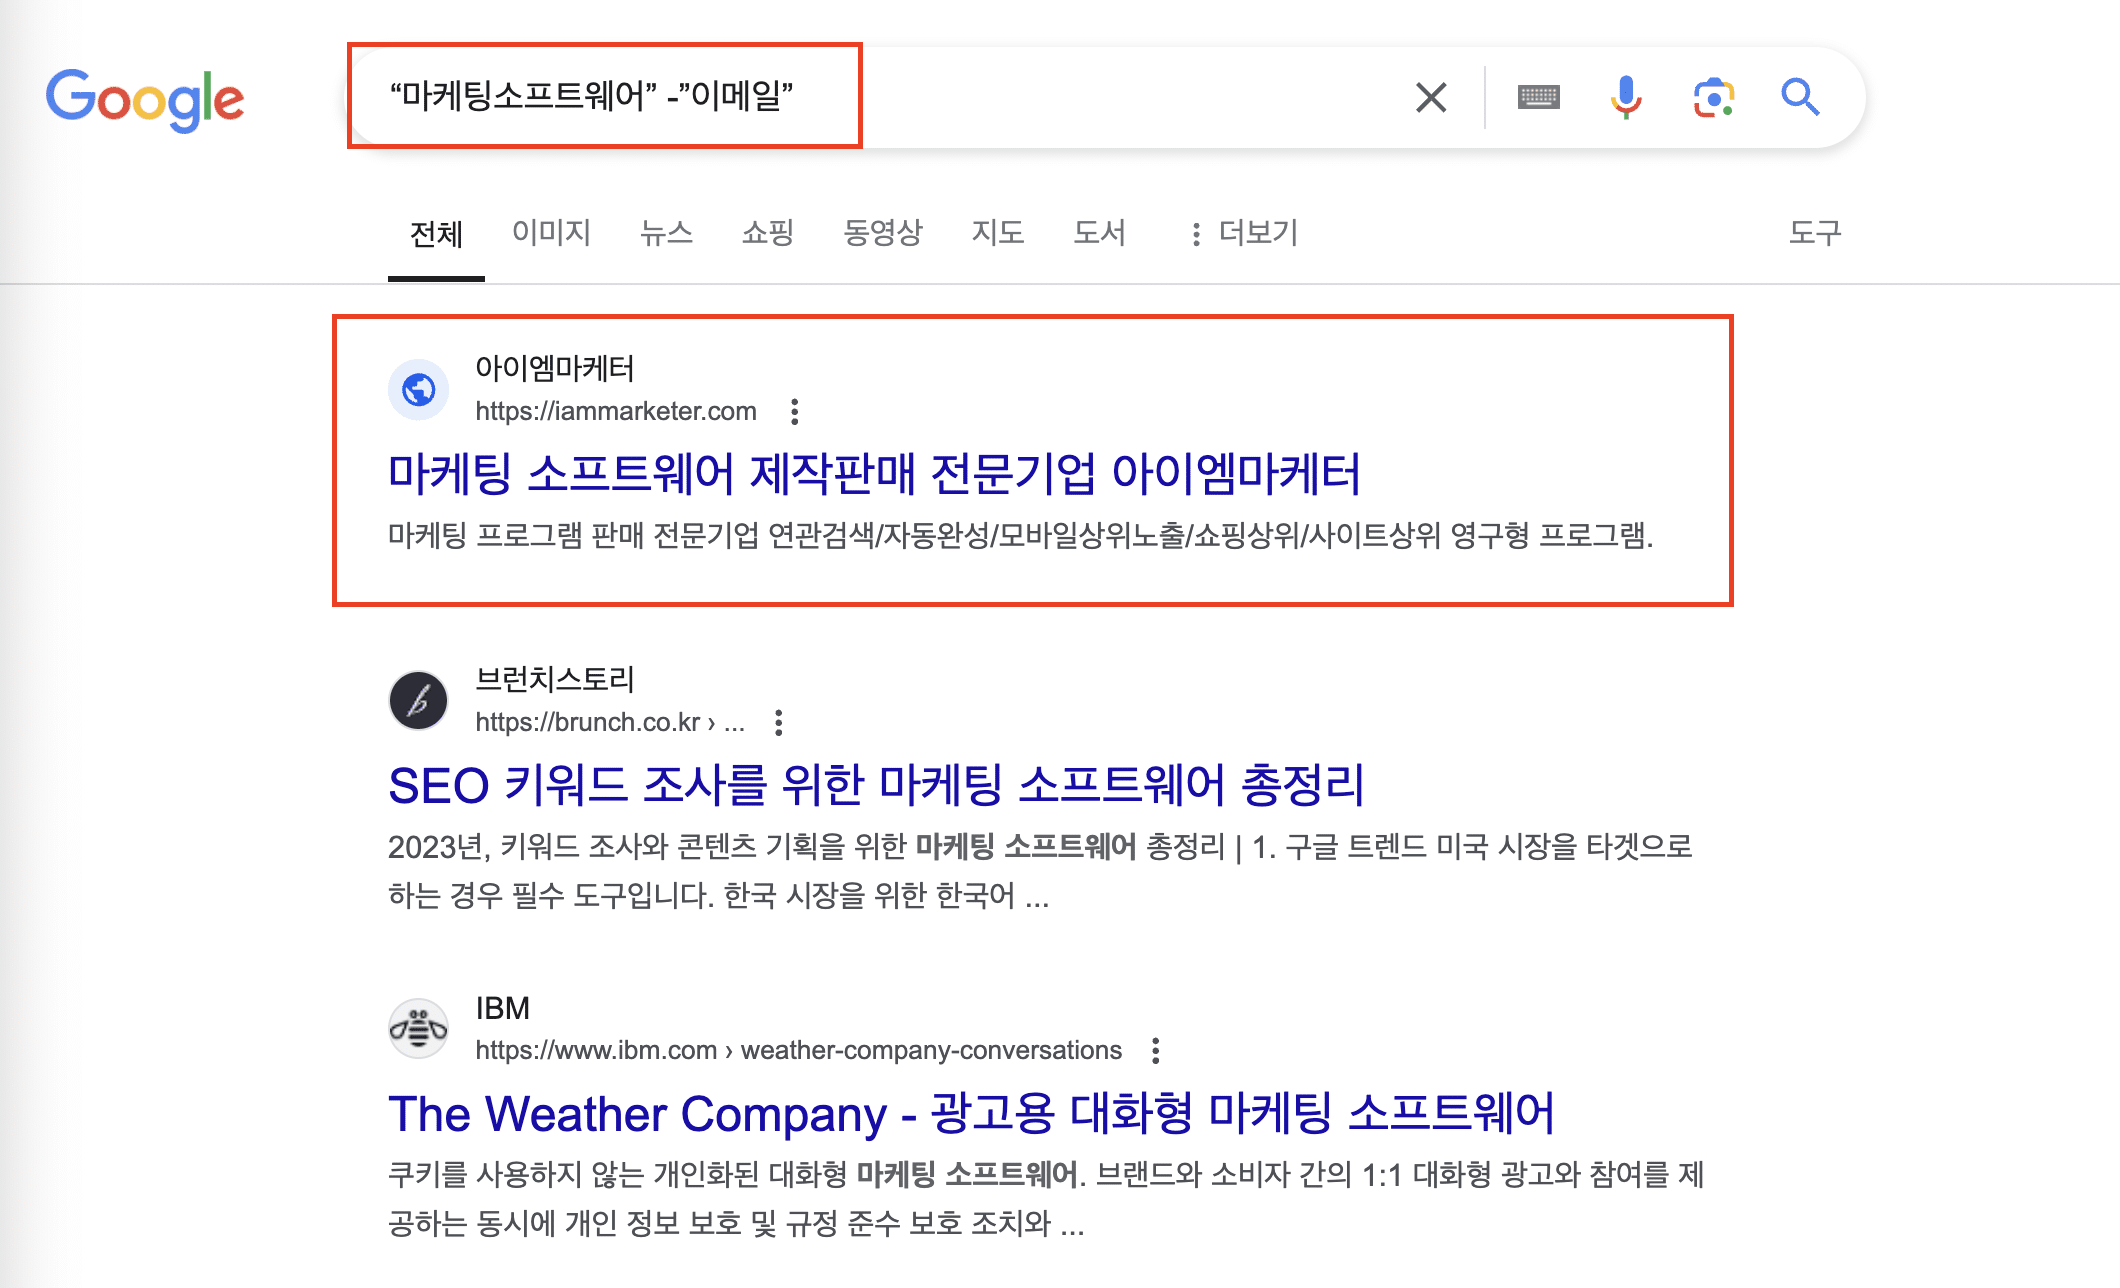Click the https://iammarketer.com URL
Image resolution: width=2120 pixels, height=1288 pixels.
(615, 411)
